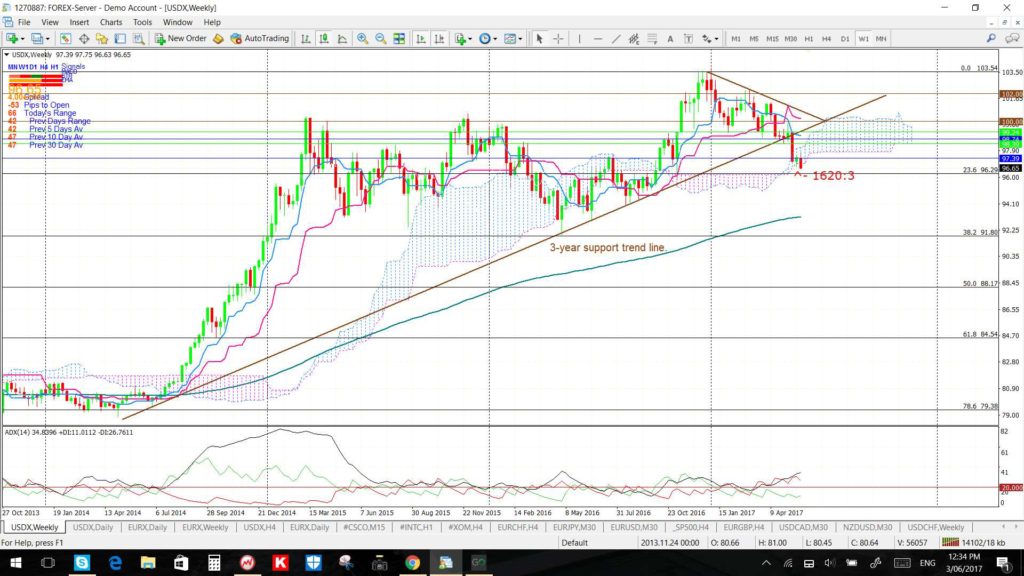
Task: Open the Charts menu
Action: pos(111,22)
